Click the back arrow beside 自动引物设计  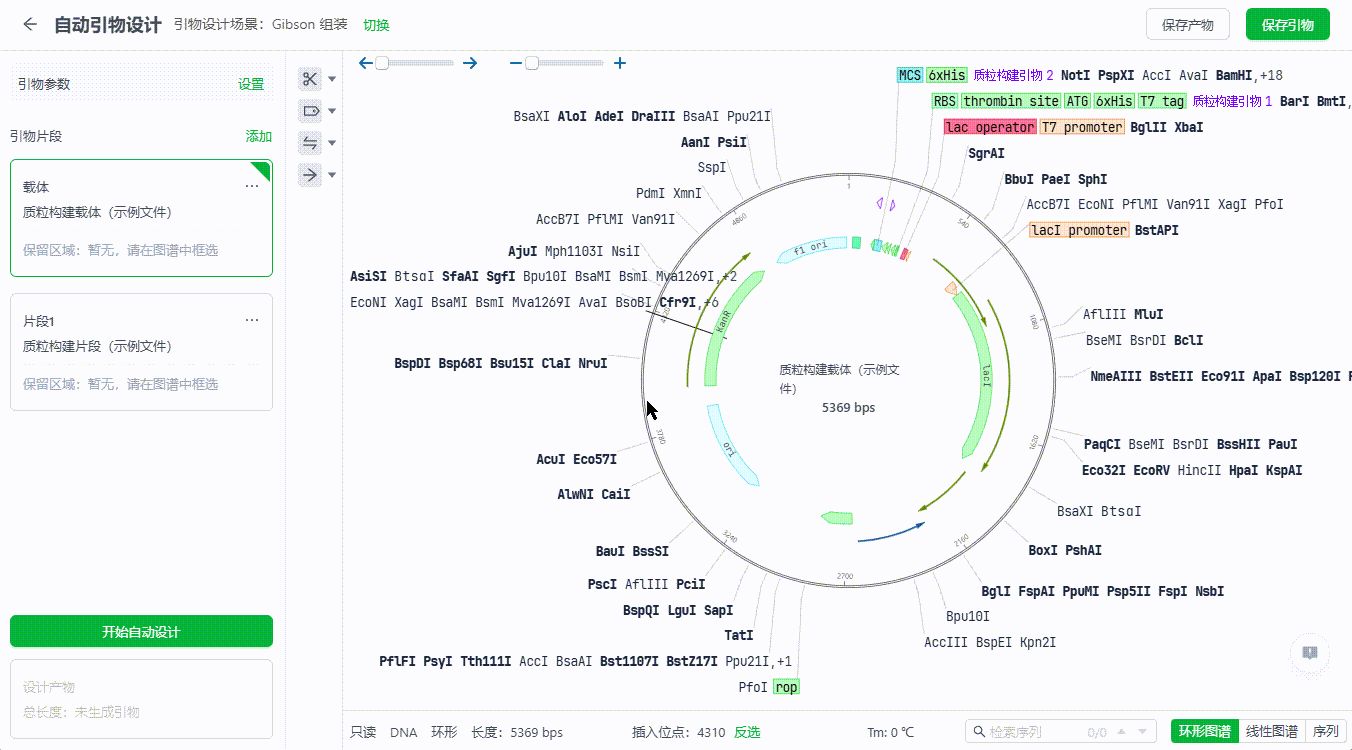30,25
